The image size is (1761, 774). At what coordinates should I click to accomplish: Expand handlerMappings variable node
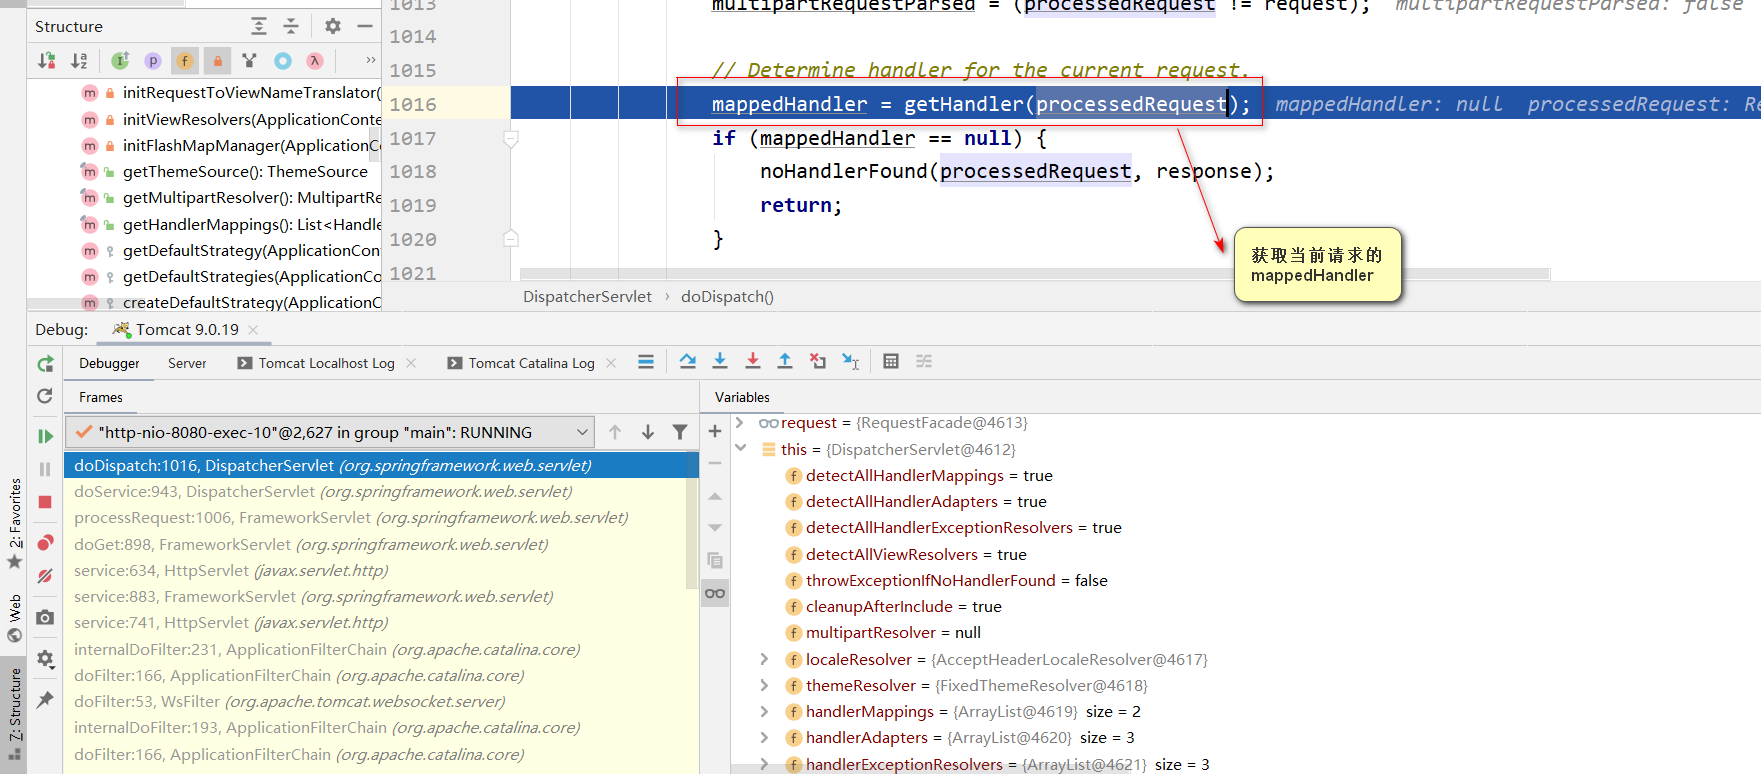point(764,711)
